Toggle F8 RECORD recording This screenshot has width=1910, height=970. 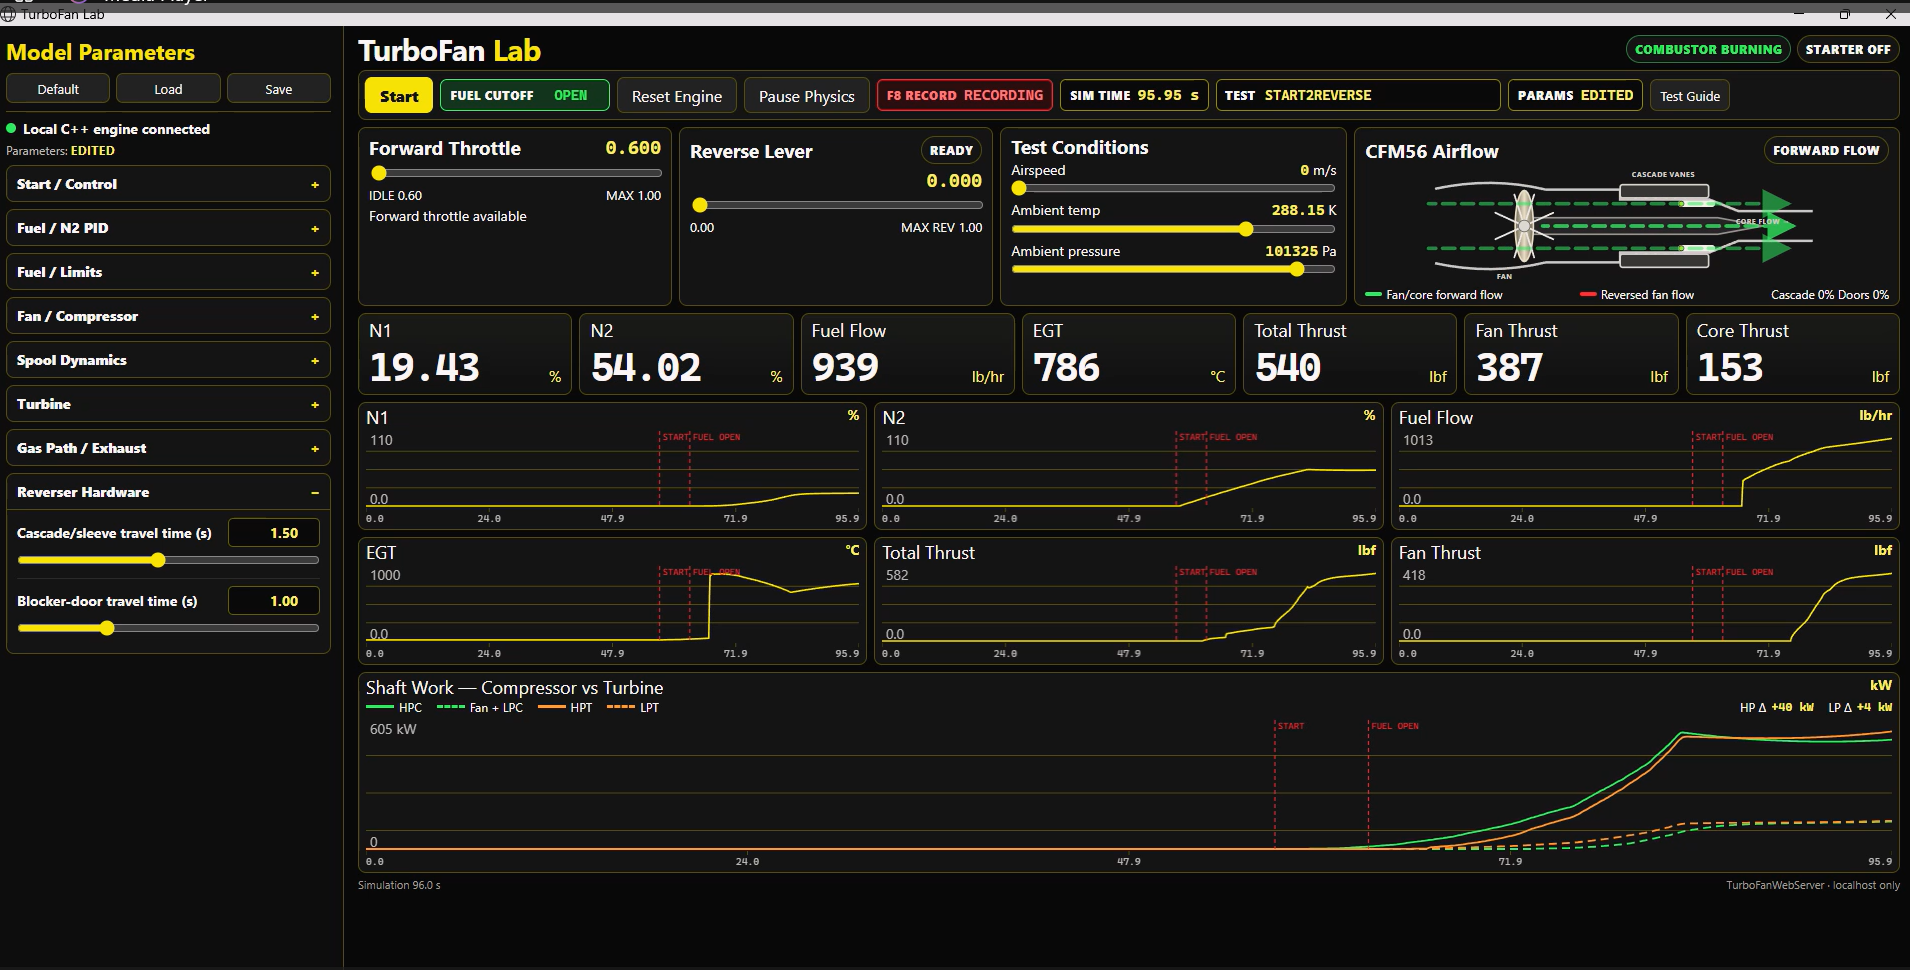964,95
